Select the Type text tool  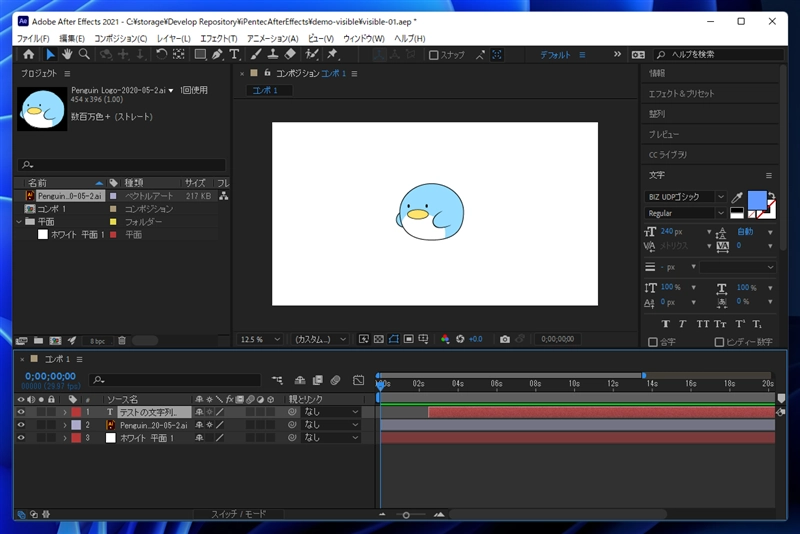coord(234,54)
